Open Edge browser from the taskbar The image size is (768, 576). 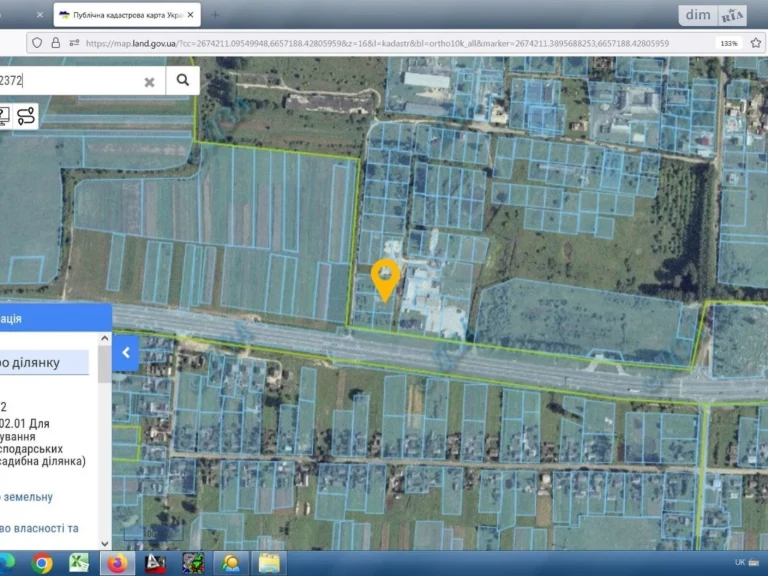7,563
